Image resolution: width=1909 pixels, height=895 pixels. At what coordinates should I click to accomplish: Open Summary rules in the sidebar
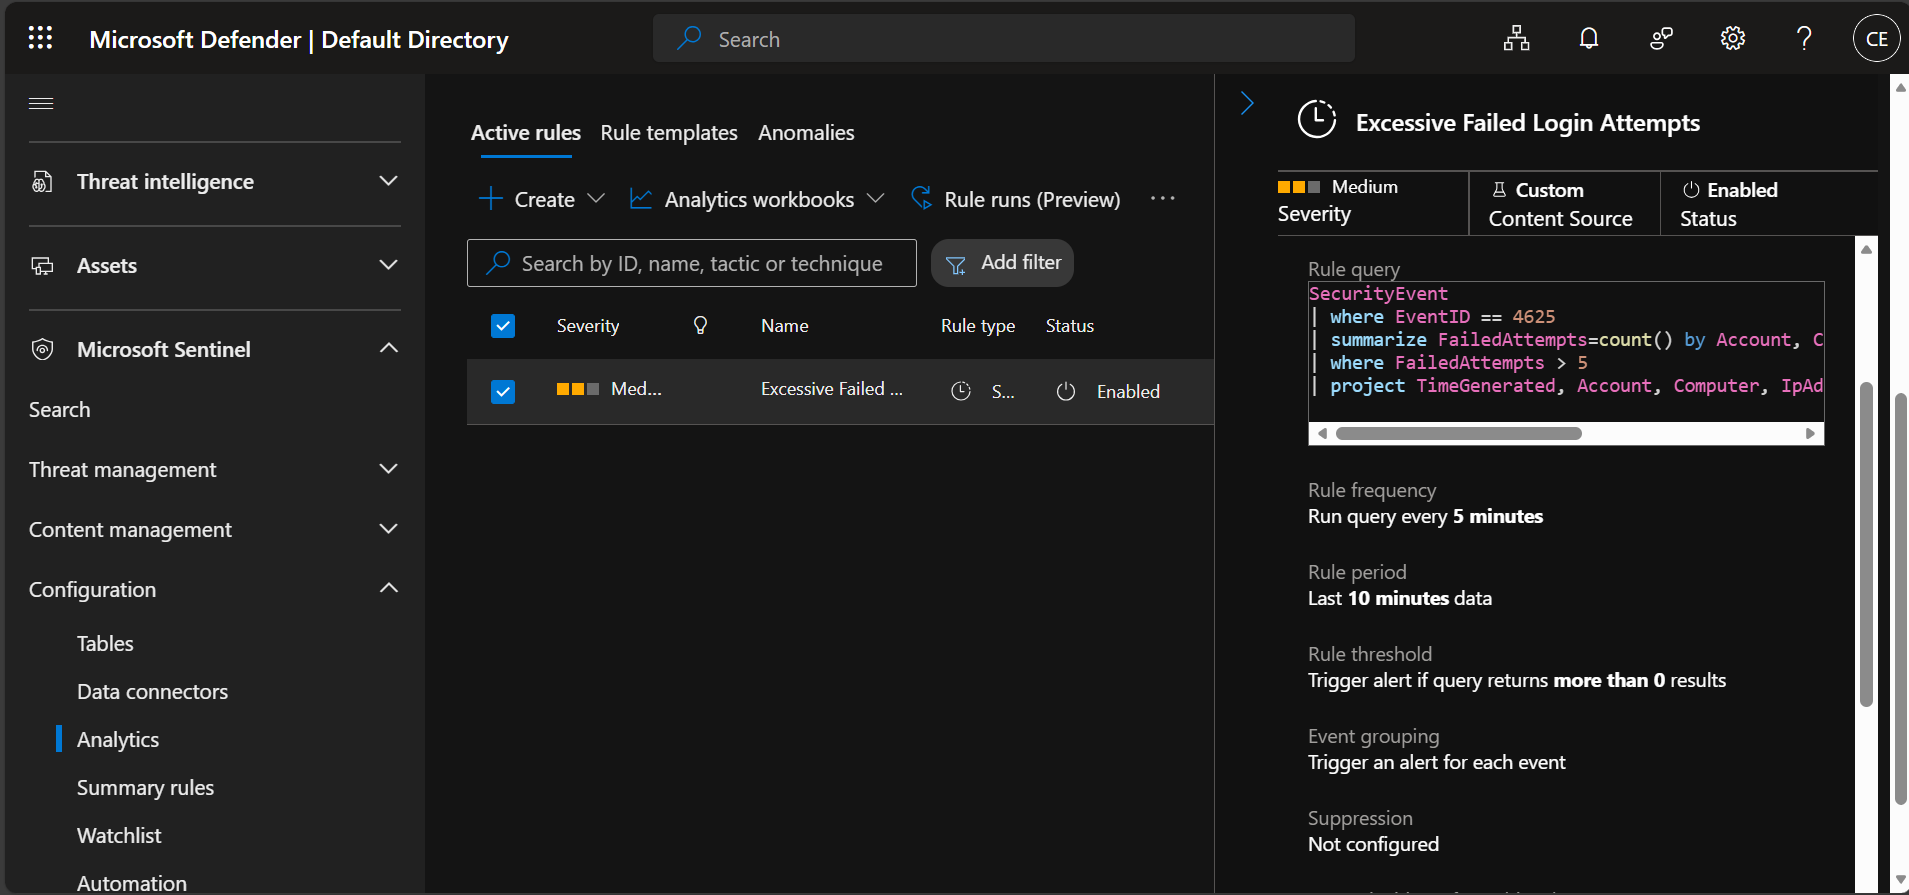(145, 787)
